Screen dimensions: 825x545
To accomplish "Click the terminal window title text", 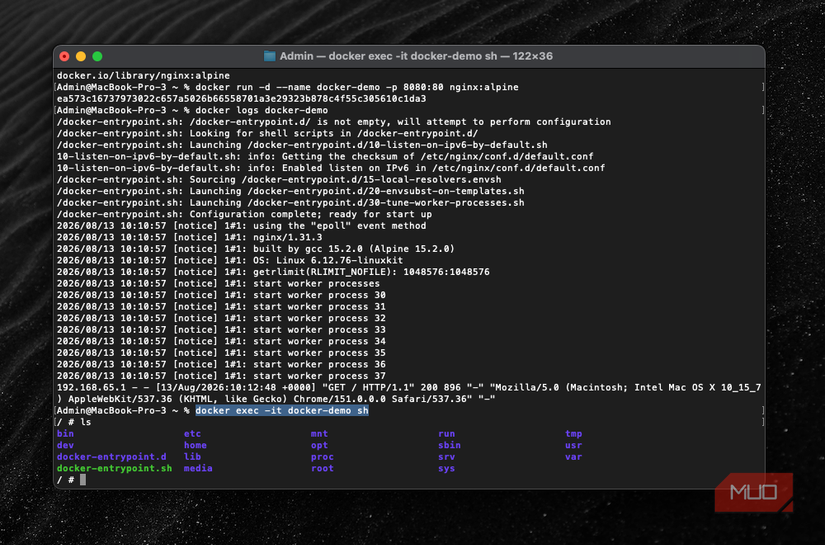I will pyautogui.click(x=416, y=56).
